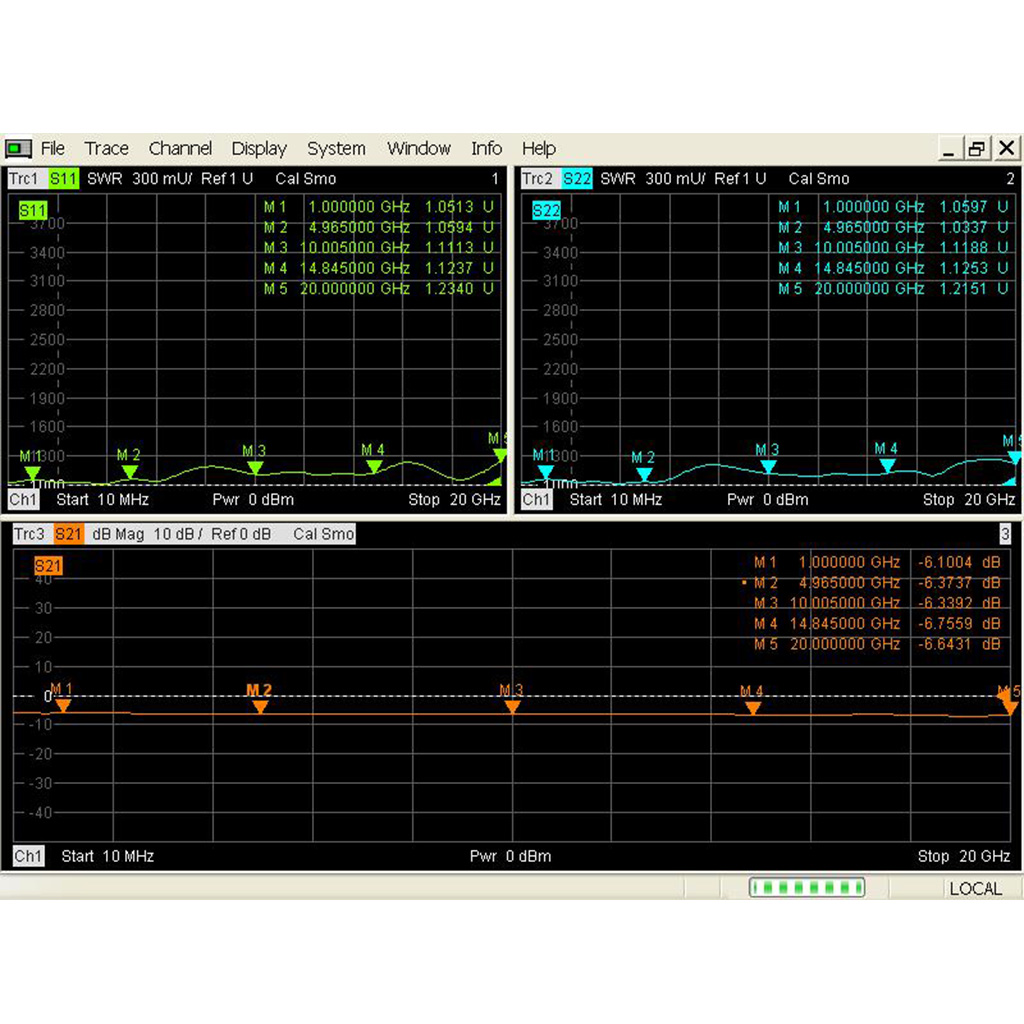Click the green S11 header tag
The image size is (1024, 1024).
[x=63, y=179]
